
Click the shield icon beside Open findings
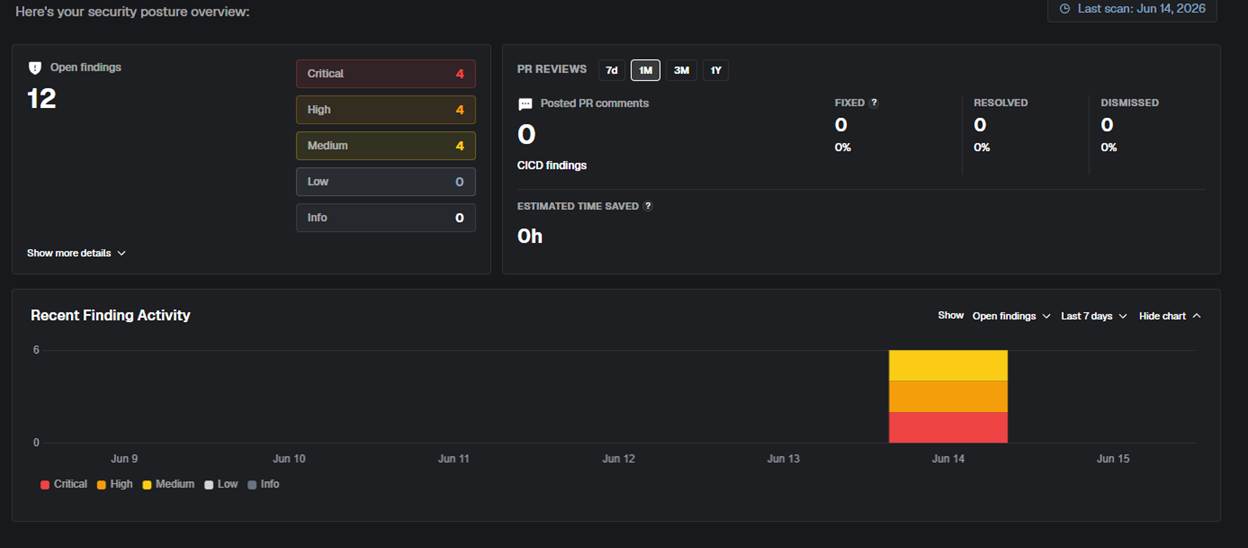35,68
